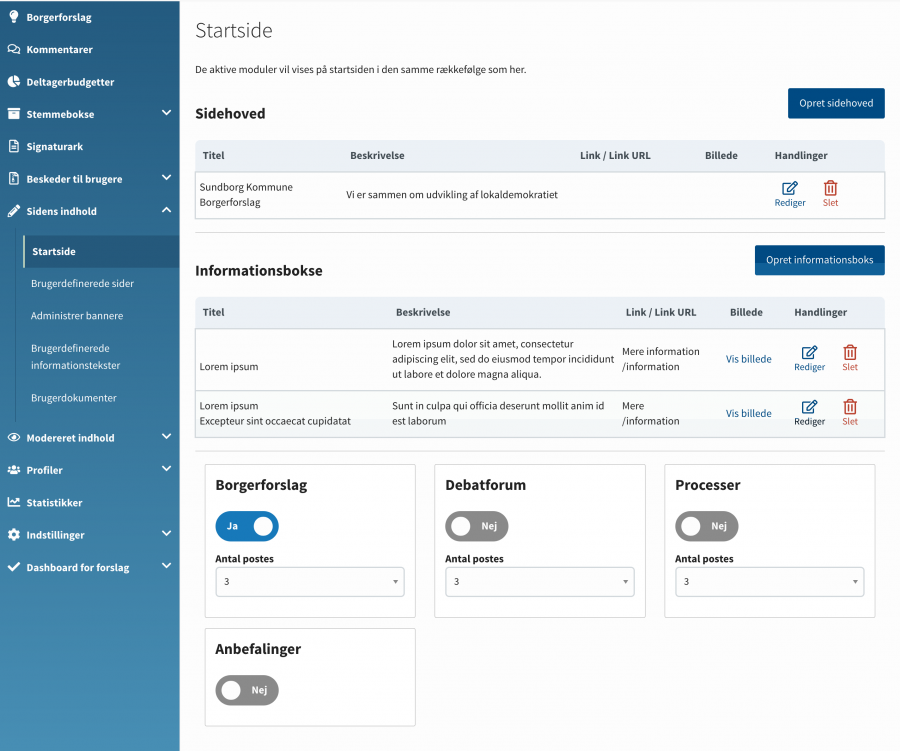Image resolution: width=900 pixels, height=751 pixels.
Task: Open Statistikker via the chart icon
Action: 13,502
